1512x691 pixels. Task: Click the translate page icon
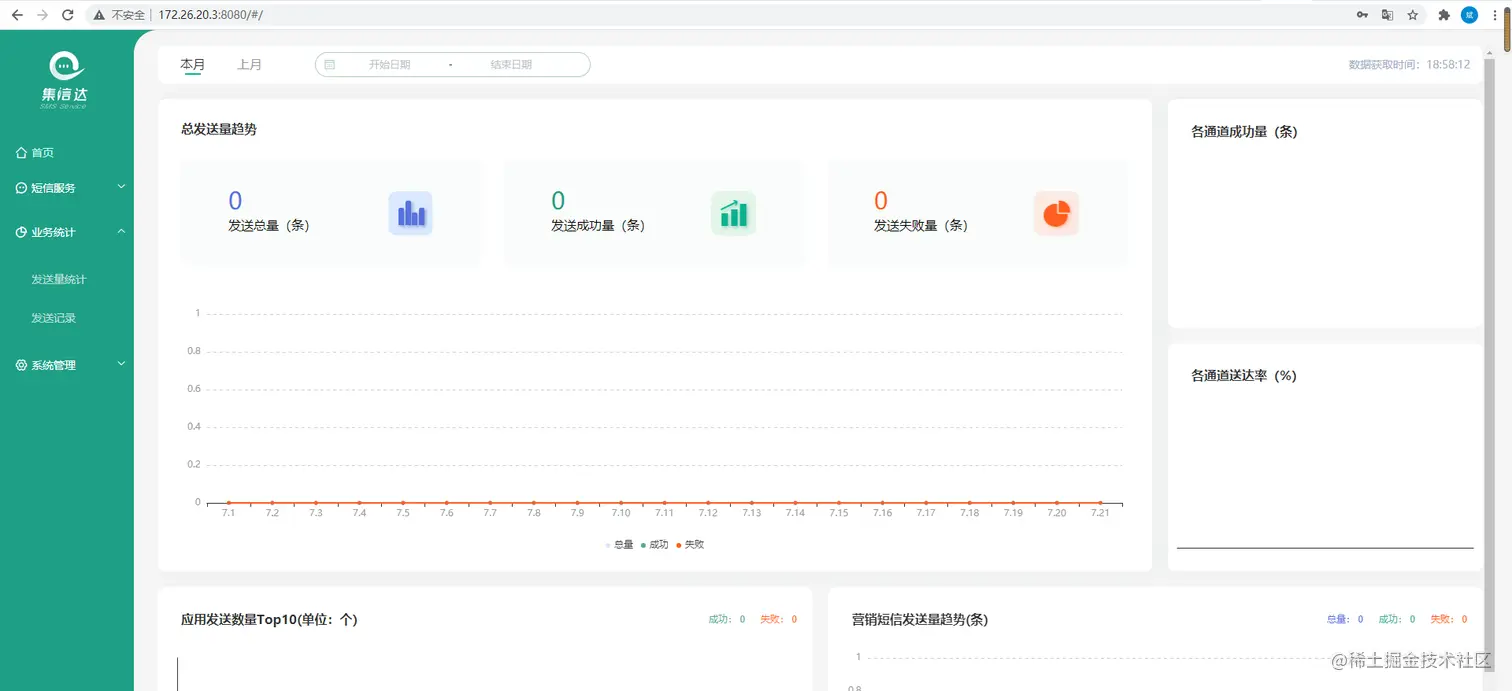coord(1387,15)
